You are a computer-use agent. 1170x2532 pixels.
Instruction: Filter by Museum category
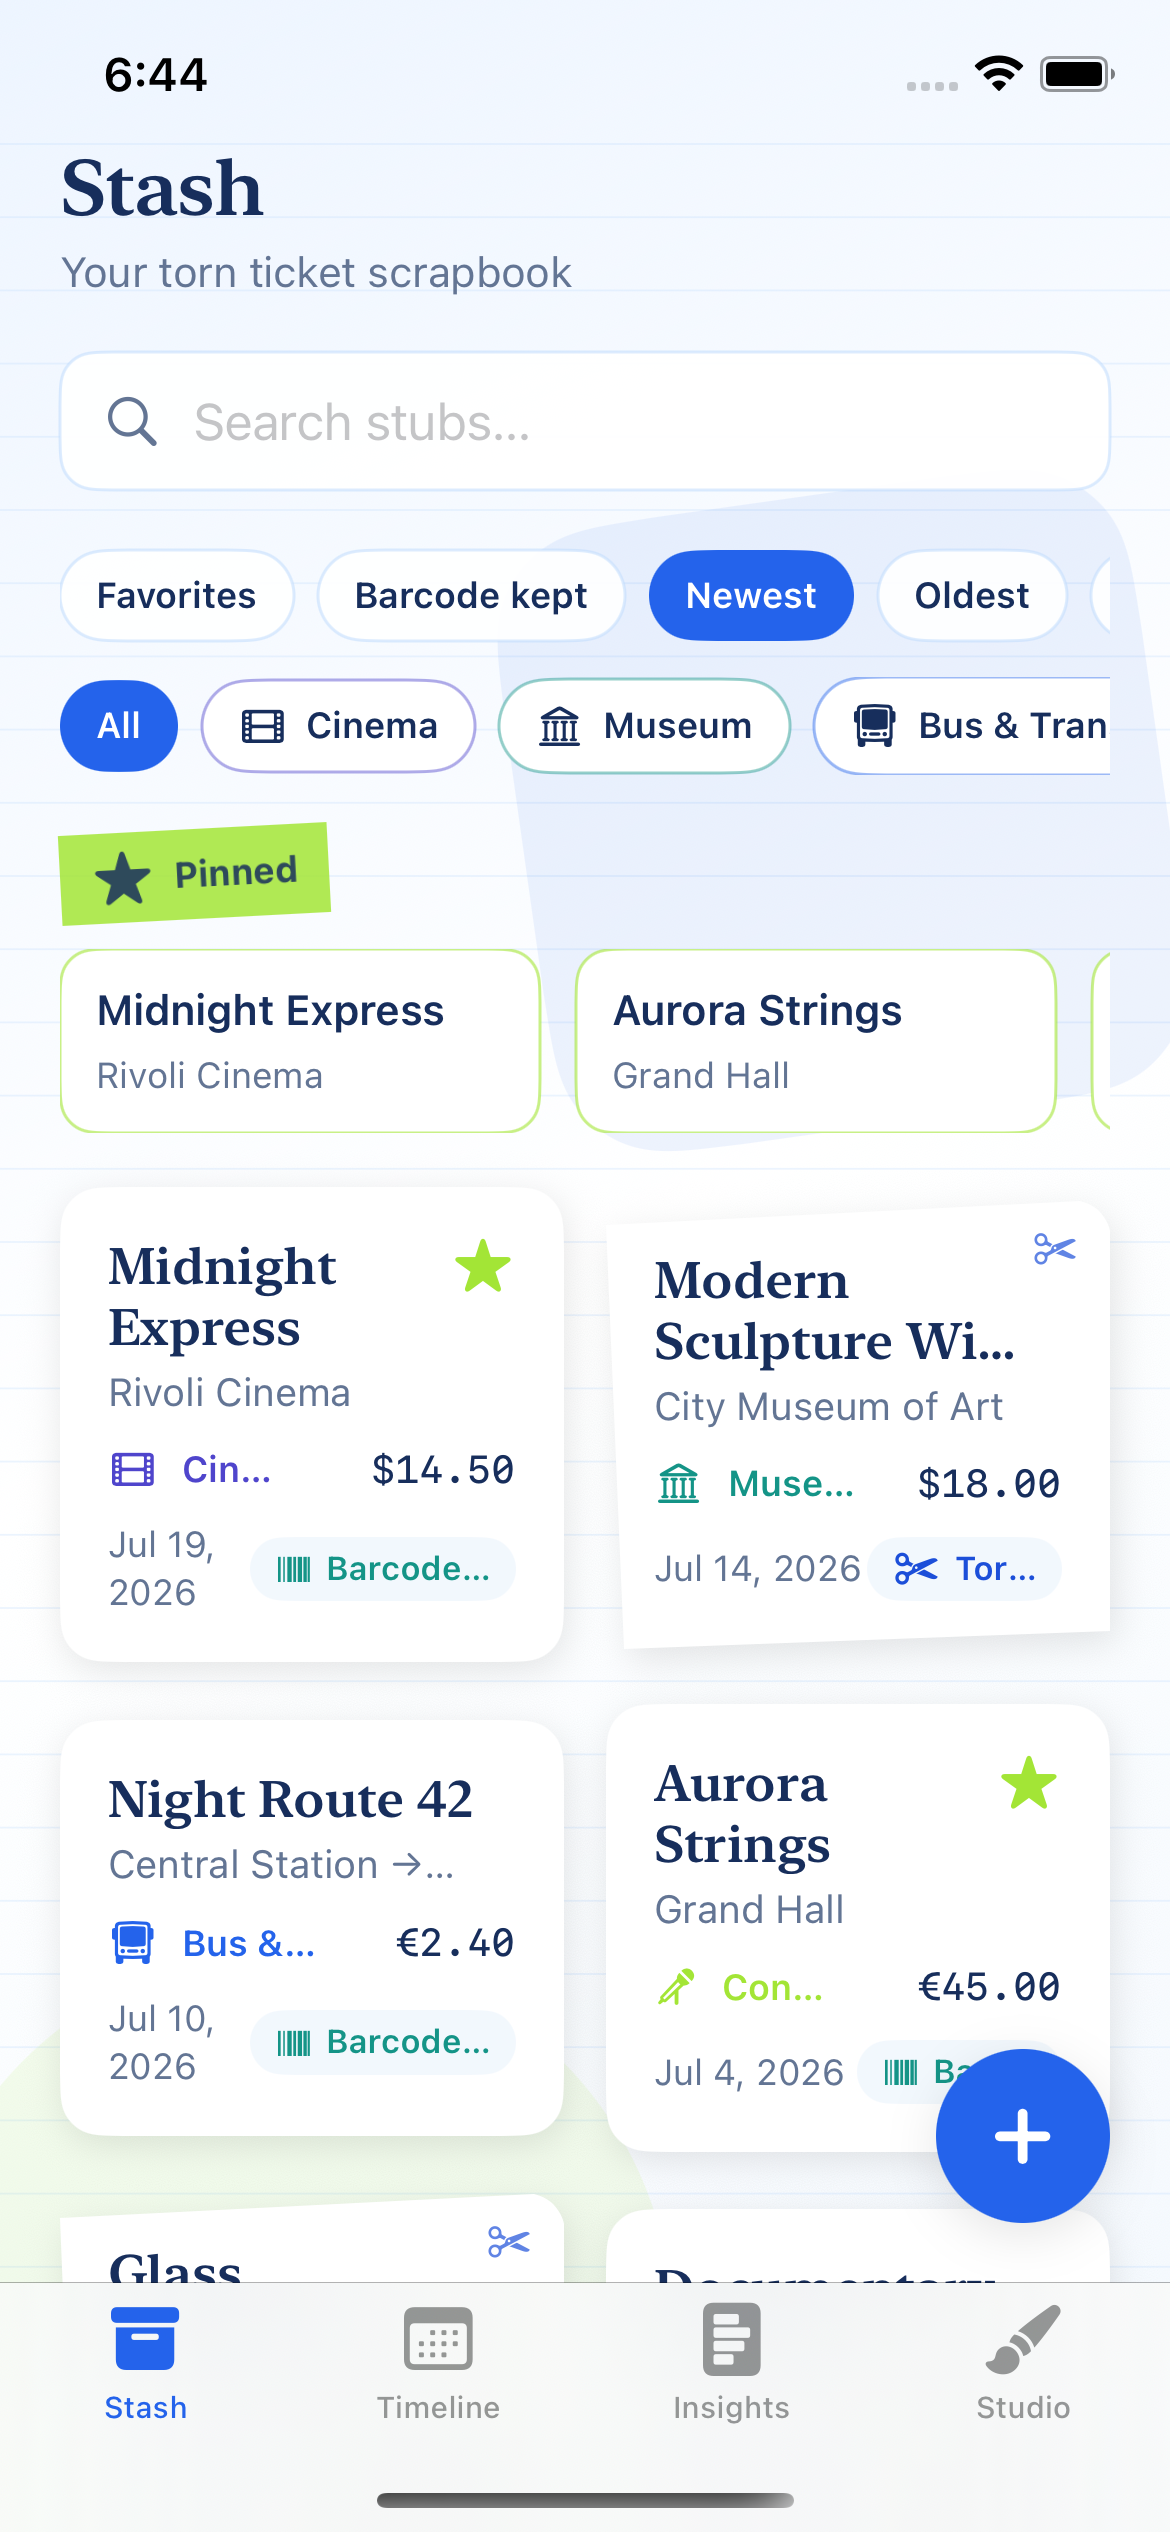click(x=645, y=726)
